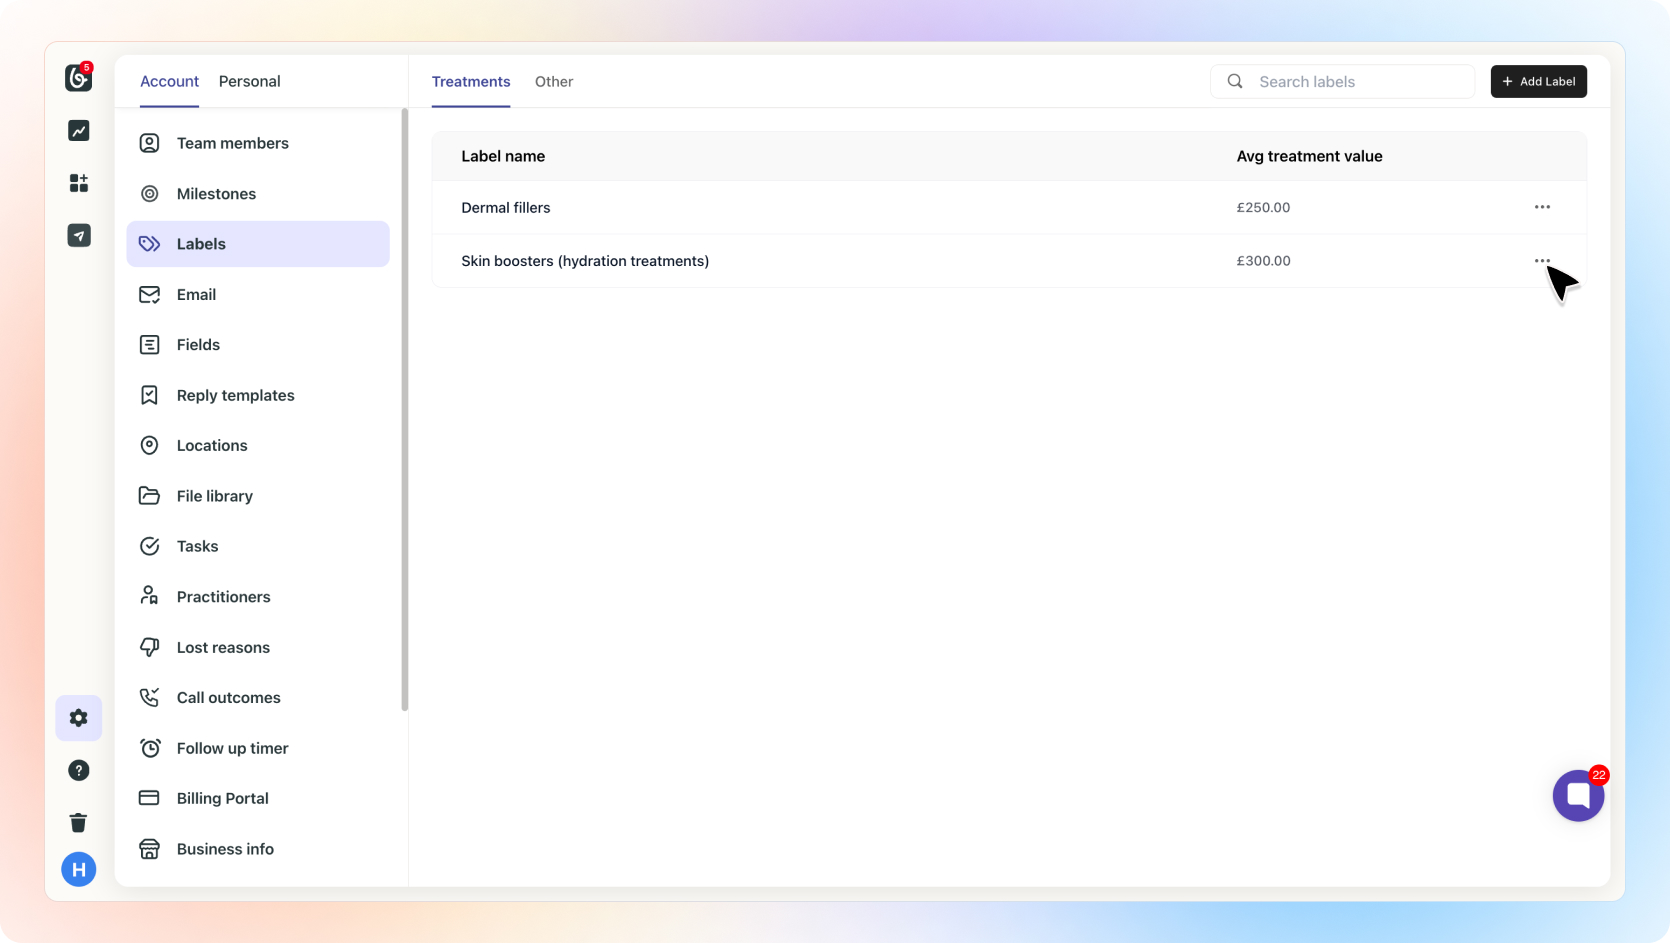Screen dimensions: 1670x943
Task: Click the Email envelope icon
Action: 149,295
